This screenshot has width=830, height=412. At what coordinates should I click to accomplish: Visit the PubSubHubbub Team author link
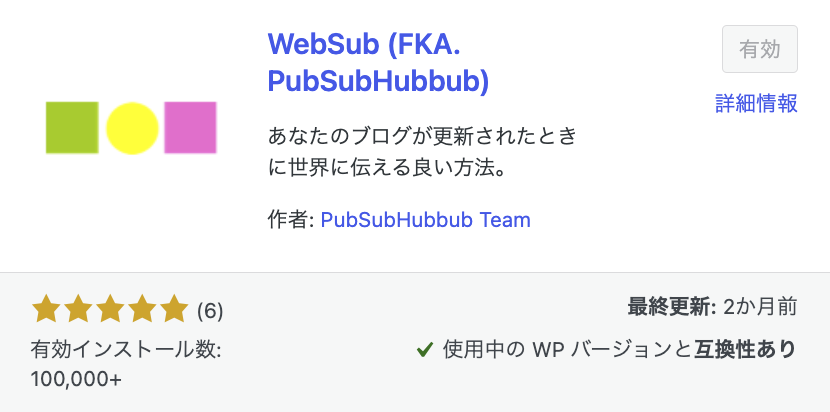click(426, 220)
